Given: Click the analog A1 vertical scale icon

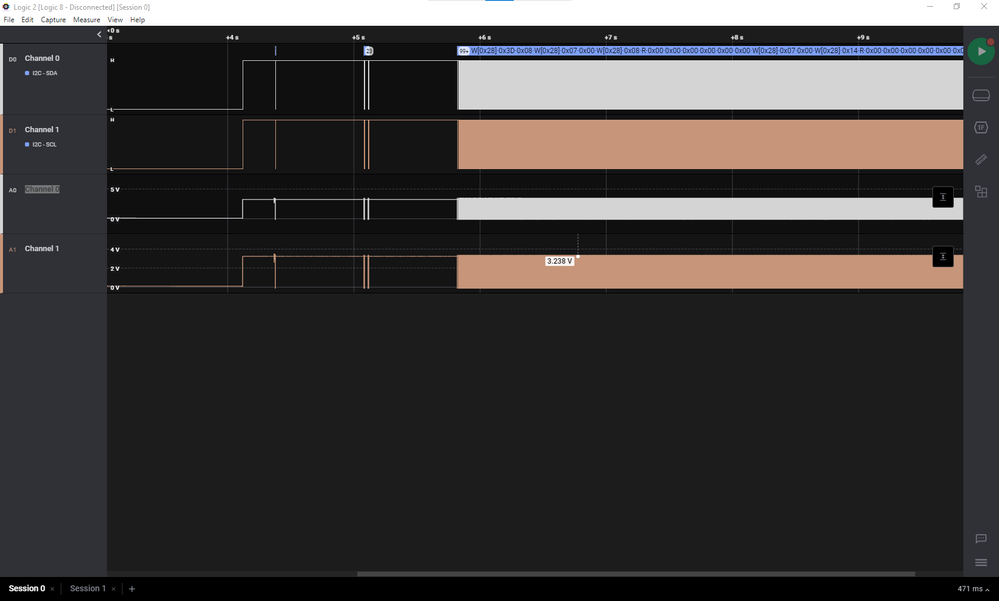Looking at the screenshot, I should 943,257.
